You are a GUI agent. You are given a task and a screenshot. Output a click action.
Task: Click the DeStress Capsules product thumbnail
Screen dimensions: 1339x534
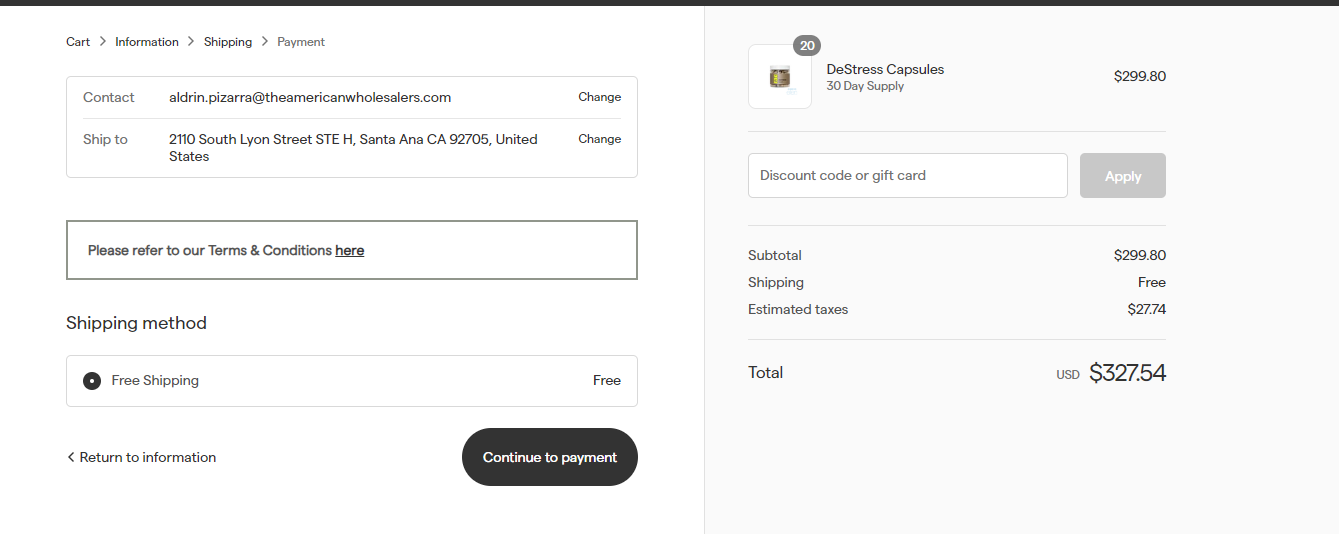780,76
